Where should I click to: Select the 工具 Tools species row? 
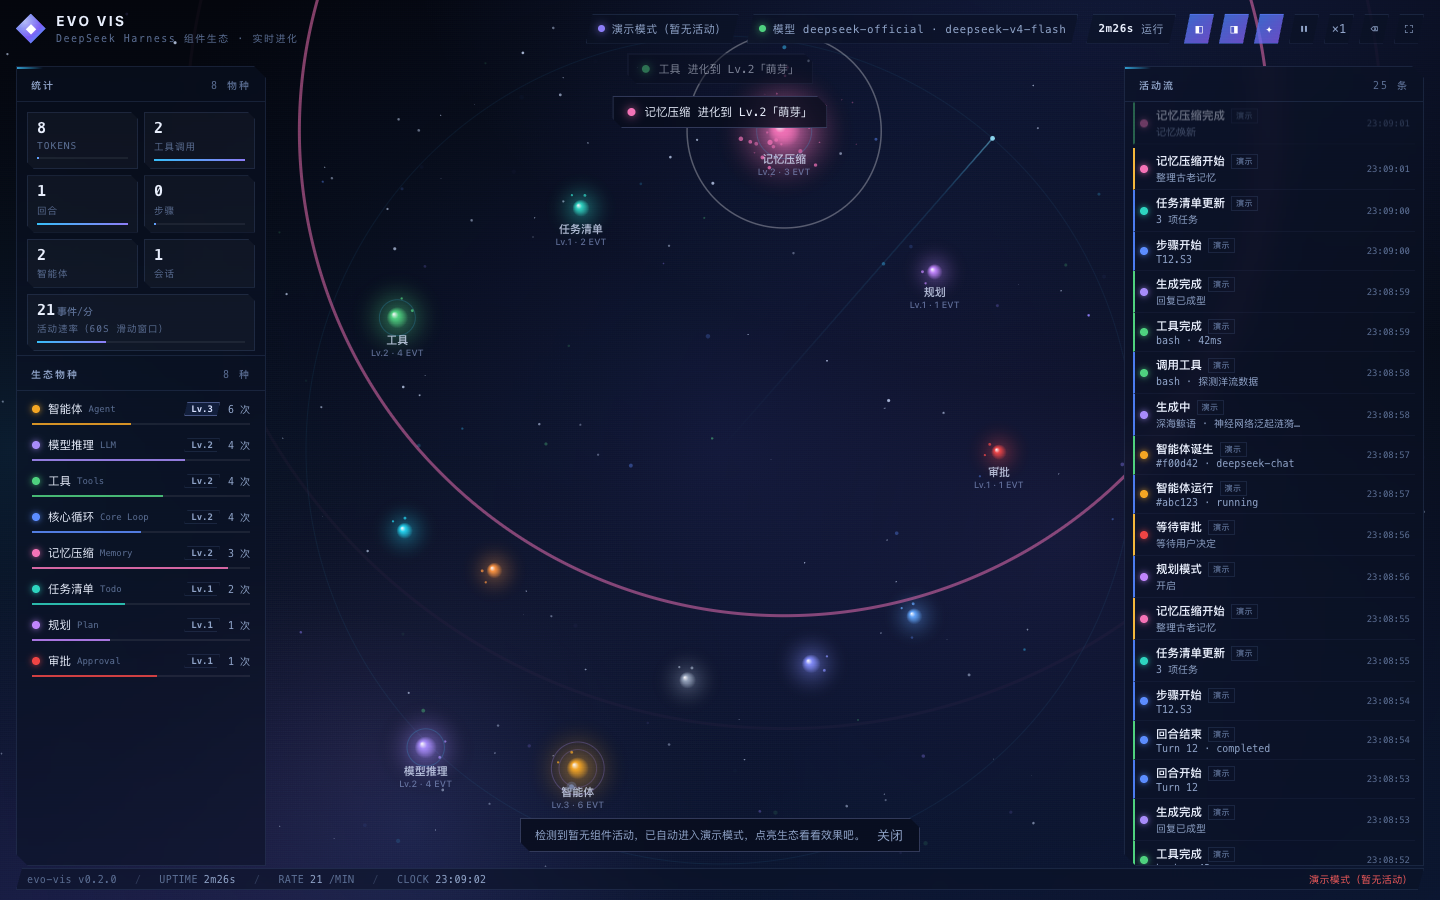click(141, 482)
